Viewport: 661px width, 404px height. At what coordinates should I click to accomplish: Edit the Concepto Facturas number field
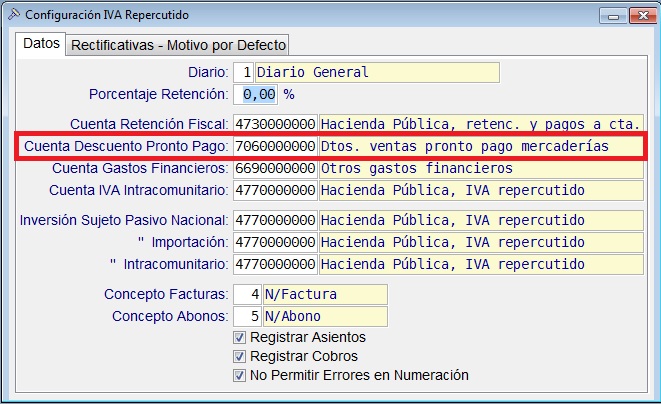coord(247,294)
